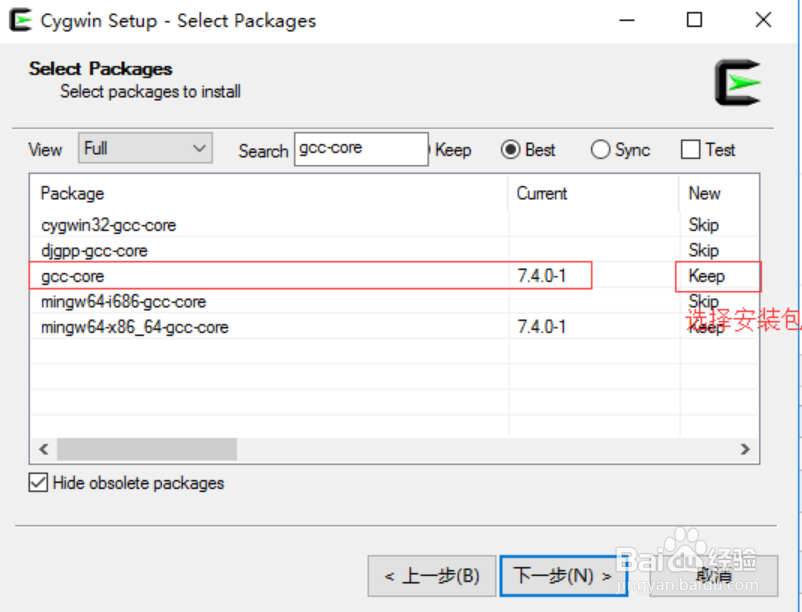802x612 pixels.
Task: Toggle the gcc-core status from Keep
Action: [703, 275]
